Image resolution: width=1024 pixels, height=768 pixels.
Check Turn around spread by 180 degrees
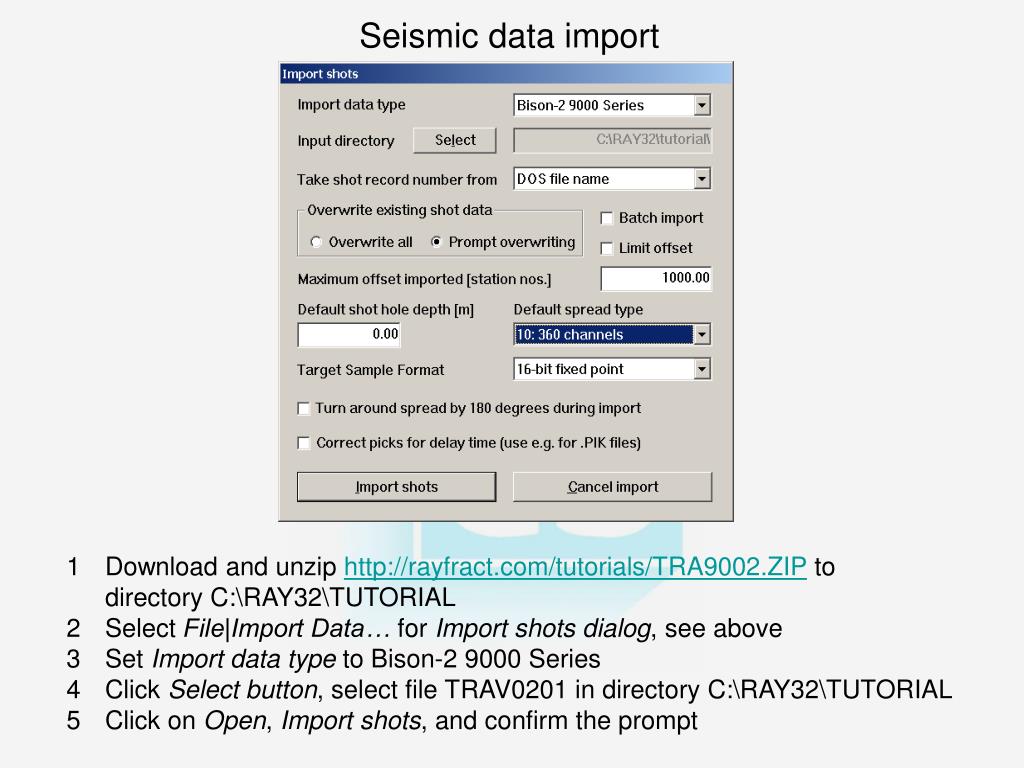point(304,409)
